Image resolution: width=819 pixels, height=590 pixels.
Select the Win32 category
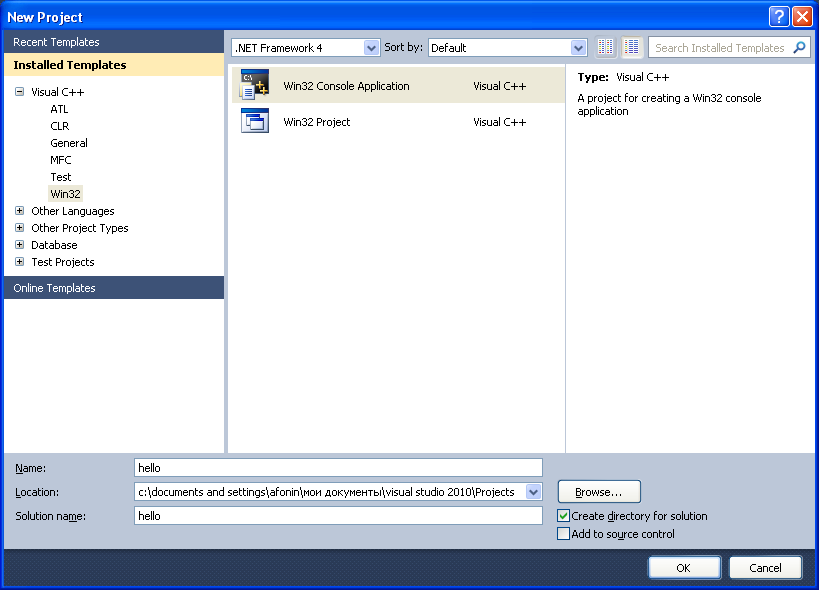(x=65, y=194)
